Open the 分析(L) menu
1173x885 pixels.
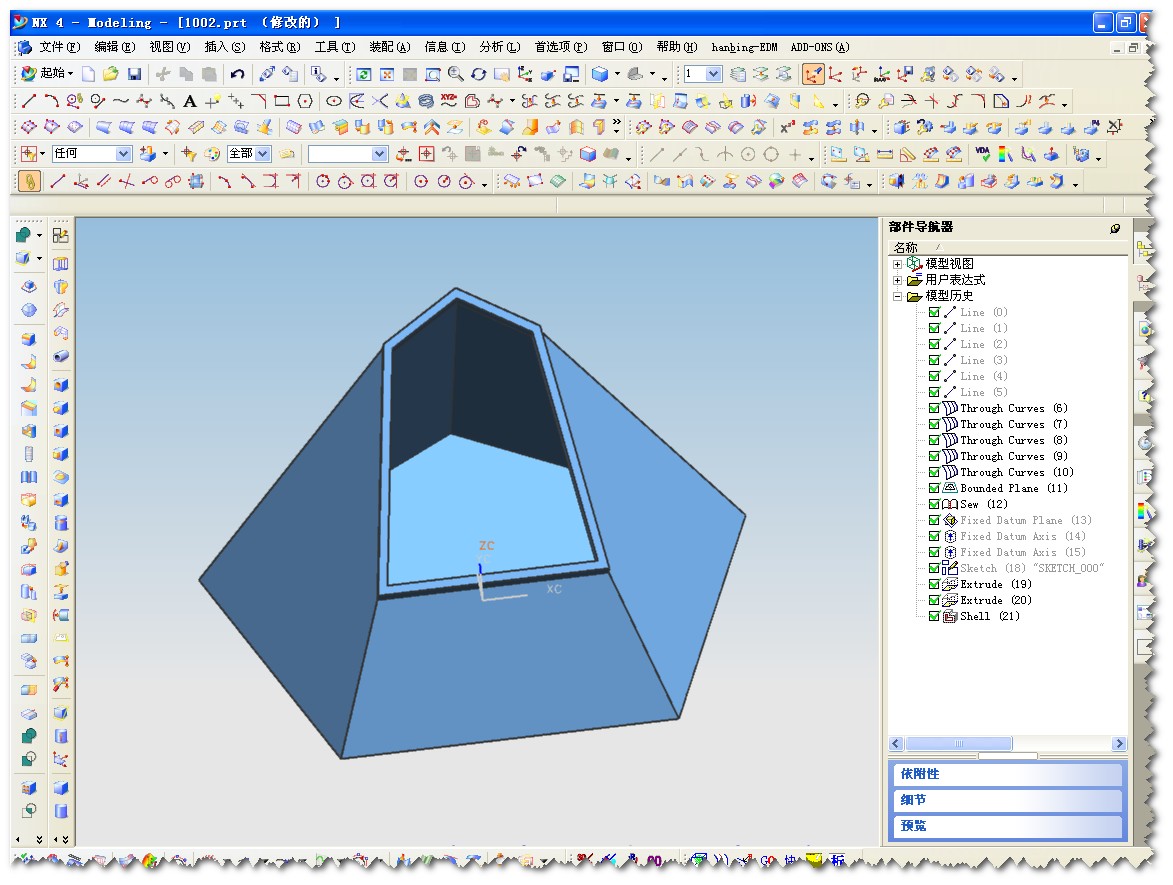(x=500, y=47)
